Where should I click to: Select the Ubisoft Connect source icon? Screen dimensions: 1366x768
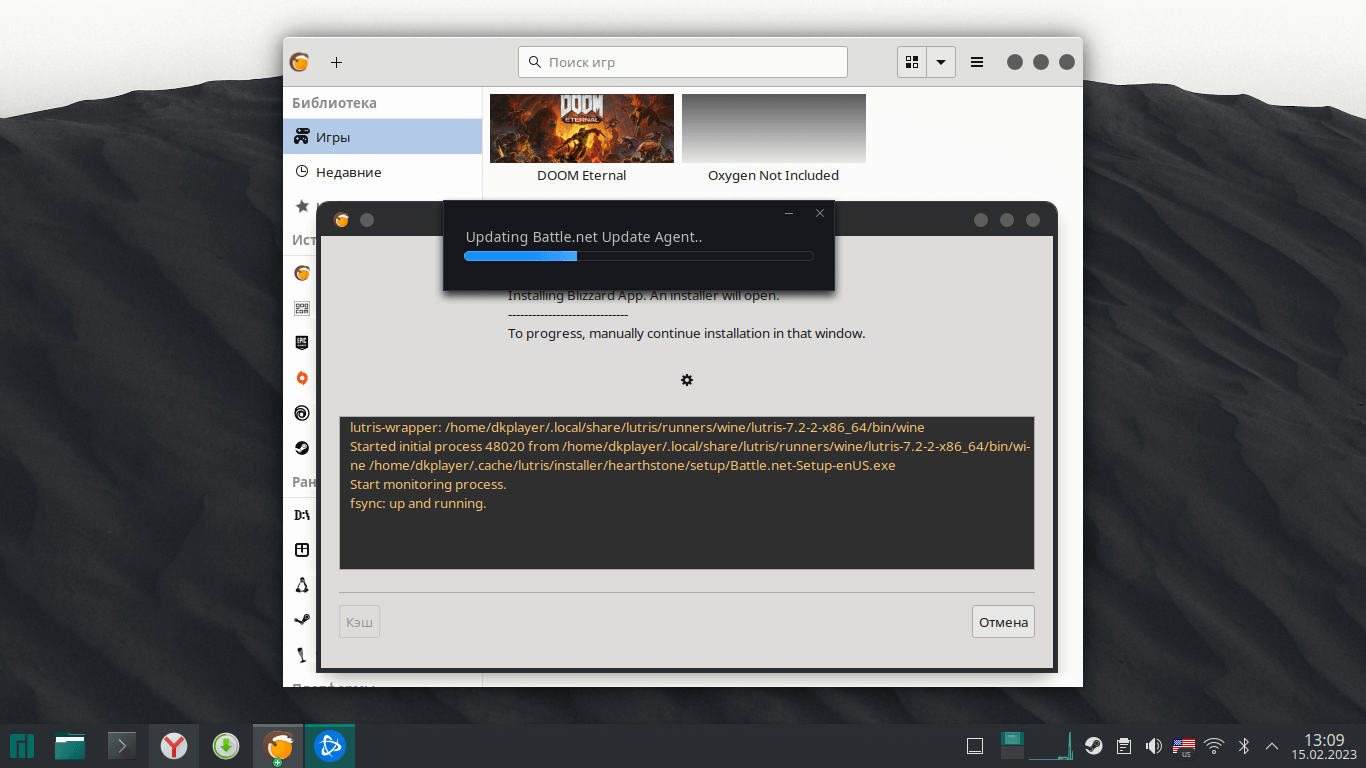pyautogui.click(x=301, y=413)
